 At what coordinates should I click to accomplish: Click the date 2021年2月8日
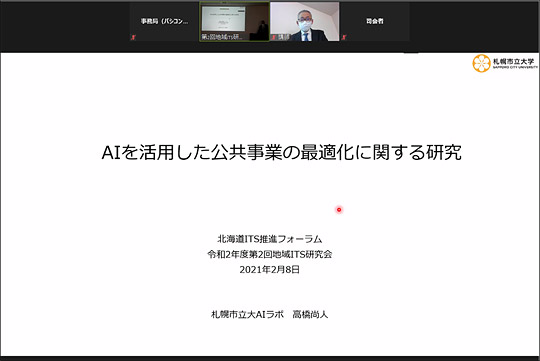click(x=270, y=269)
